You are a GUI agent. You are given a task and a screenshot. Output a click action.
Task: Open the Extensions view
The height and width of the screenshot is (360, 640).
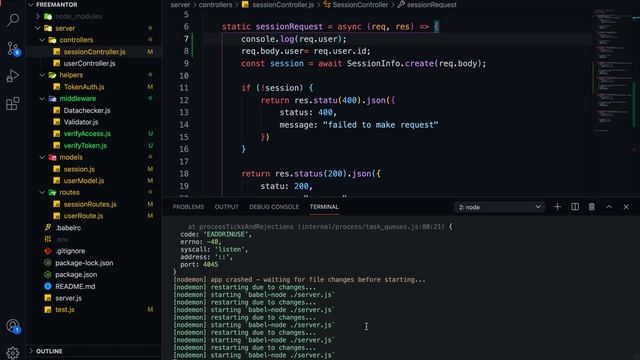13,103
